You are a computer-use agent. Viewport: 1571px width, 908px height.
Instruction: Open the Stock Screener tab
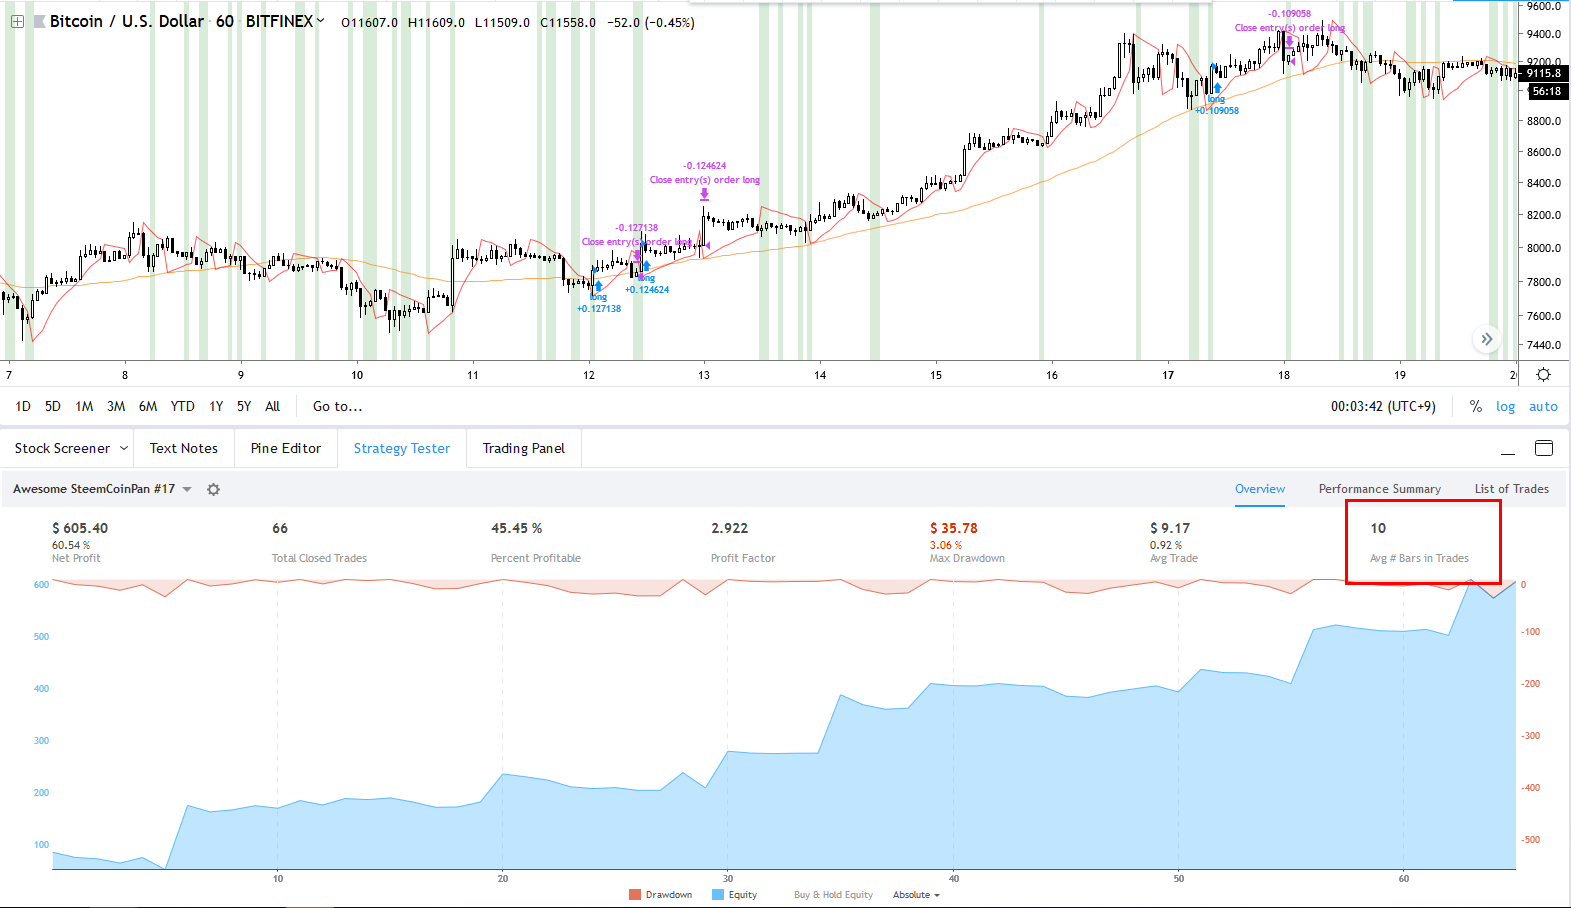pos(62,448)
